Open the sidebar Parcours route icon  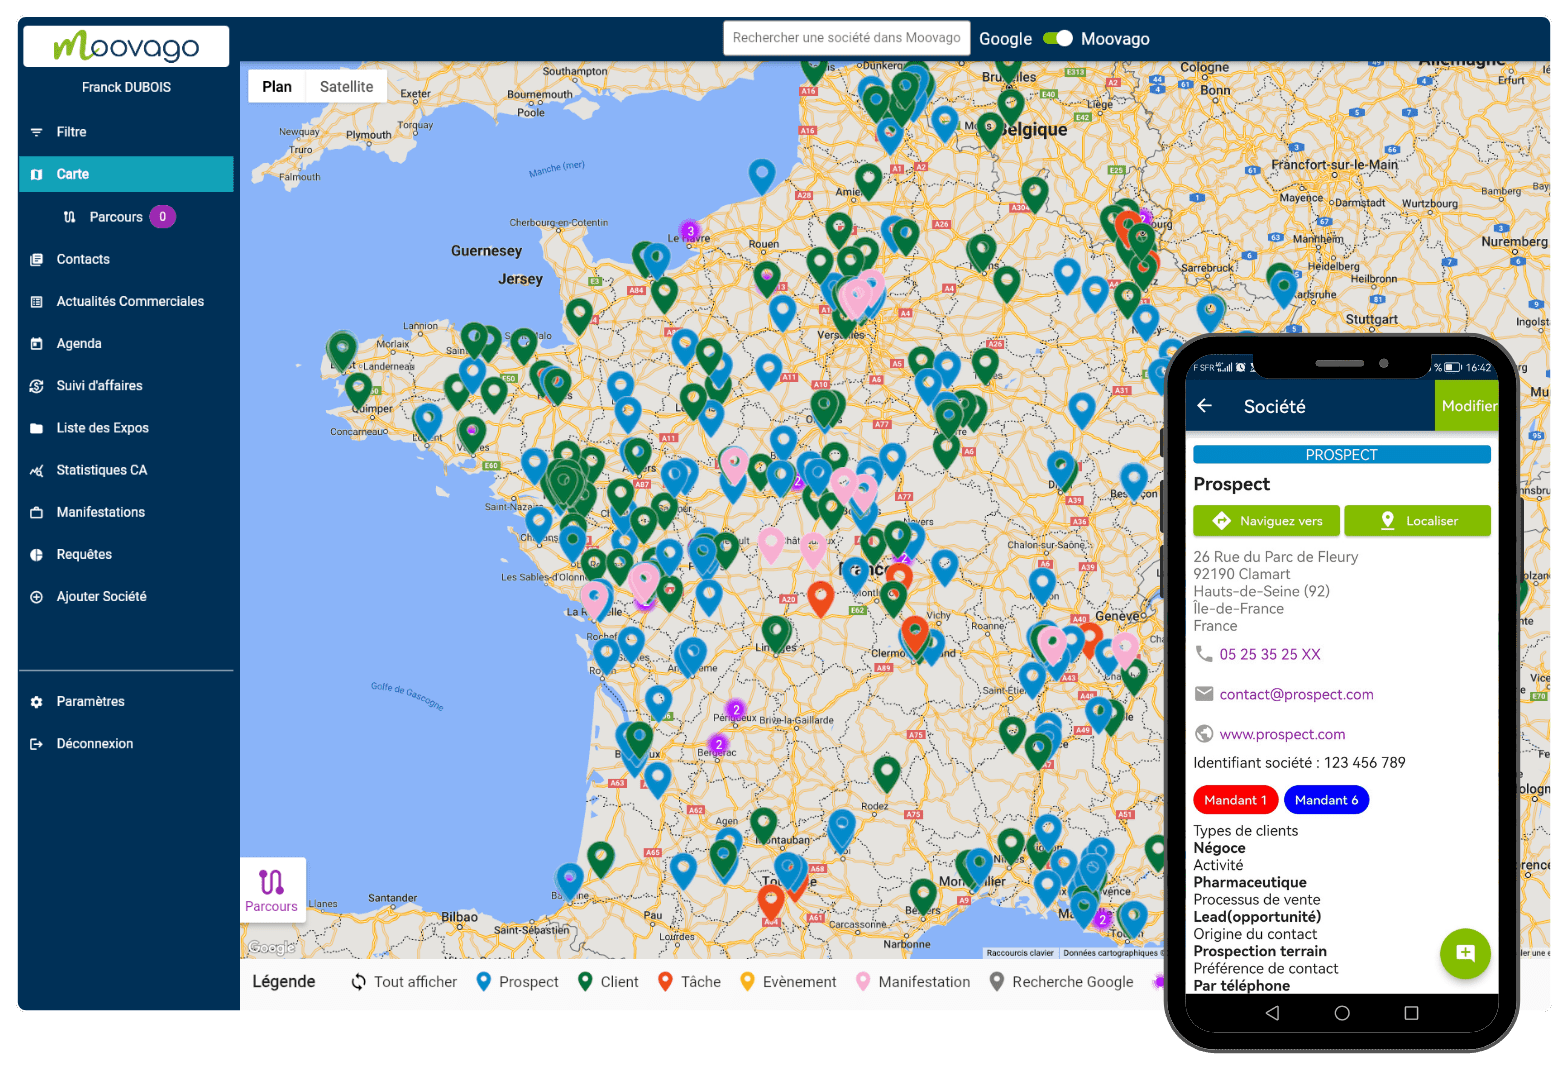click(x=70, y=217)
